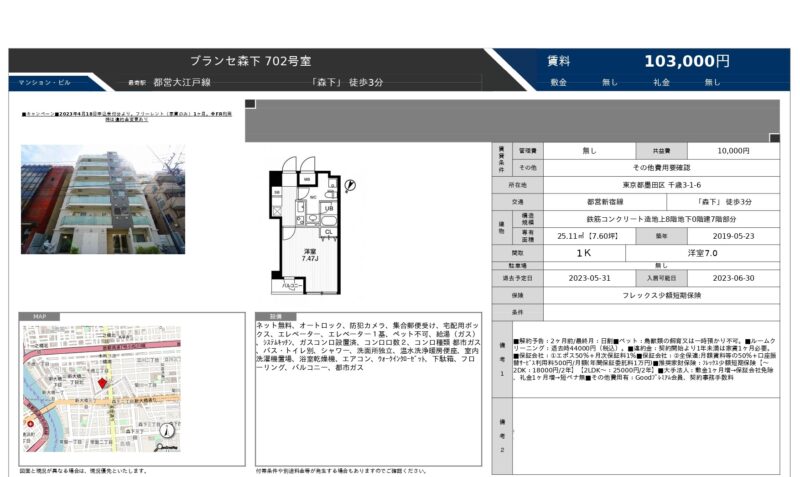Screen dimensions: 800x477
Task: Click the 備考1 remarks text block
Action: 645,359
